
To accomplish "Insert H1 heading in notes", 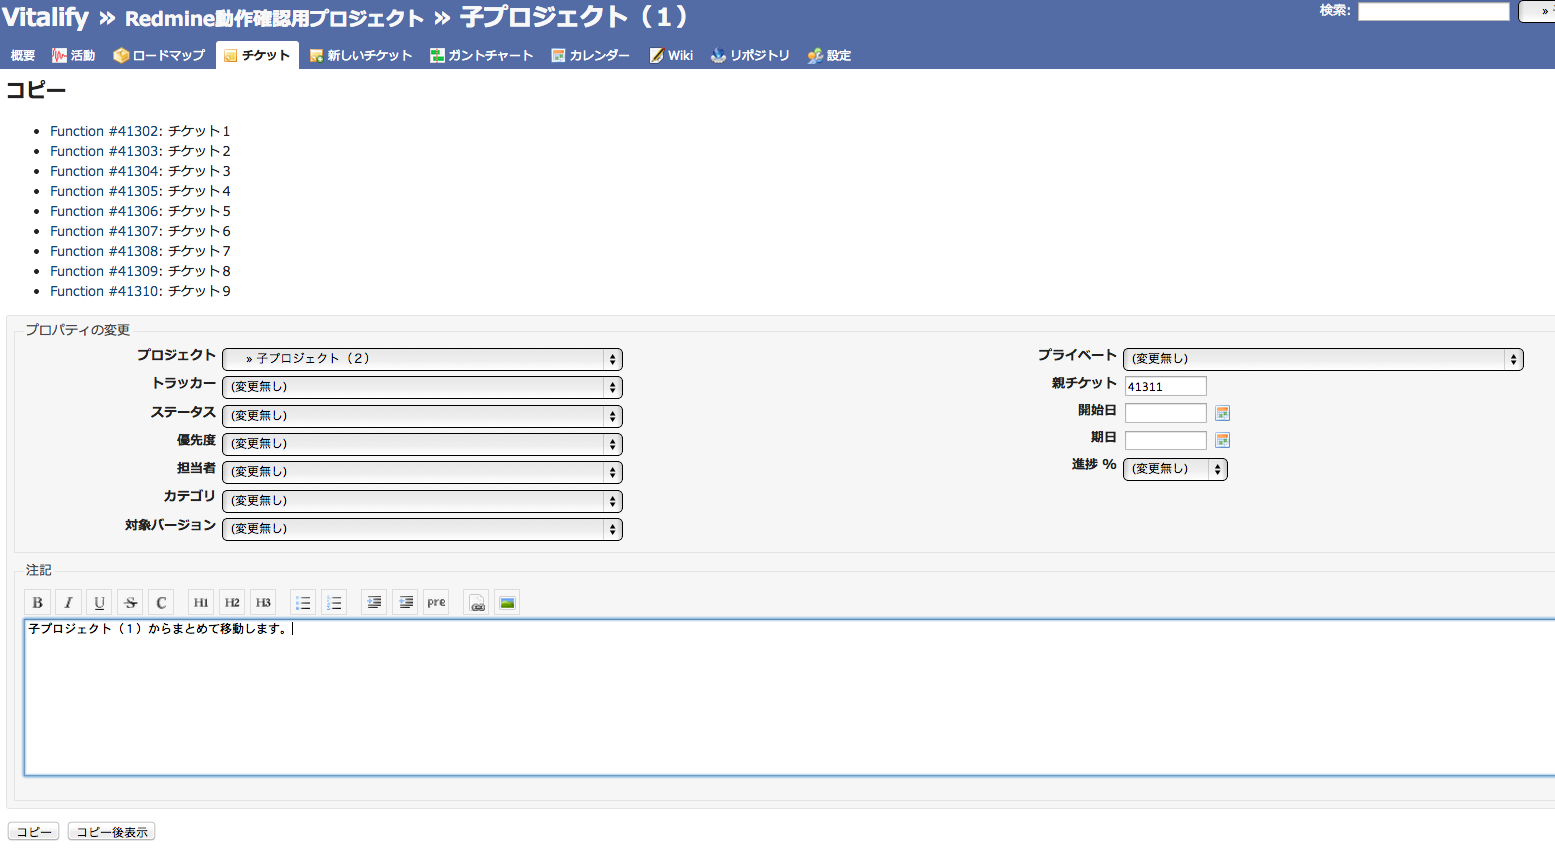I will tap(201, 602).
